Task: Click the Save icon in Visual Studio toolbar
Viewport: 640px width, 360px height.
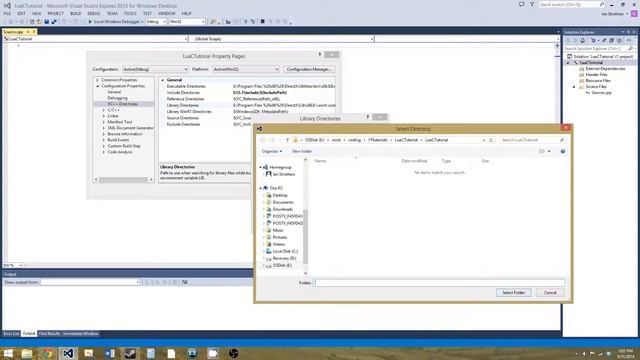Action: point(47,22)
